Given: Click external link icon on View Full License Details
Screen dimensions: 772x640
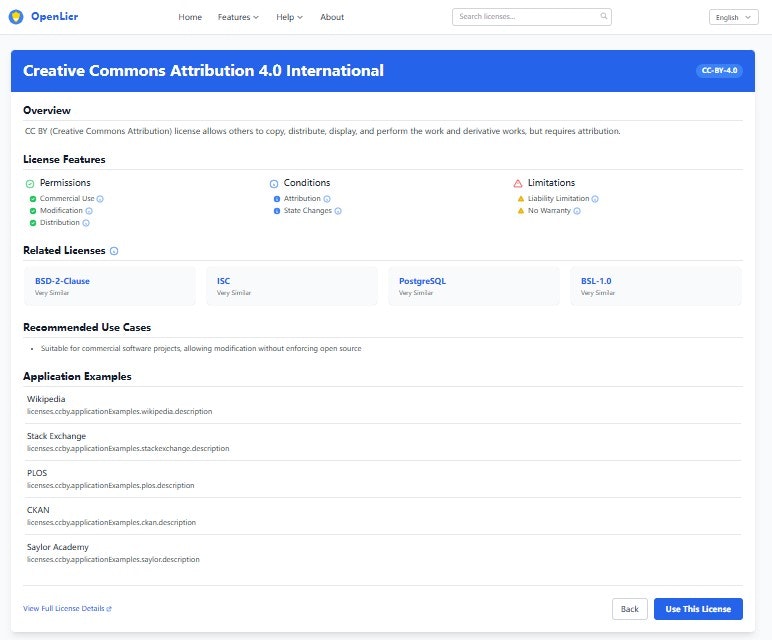Looking at the screenshot, I should click(x=109, y=609).
